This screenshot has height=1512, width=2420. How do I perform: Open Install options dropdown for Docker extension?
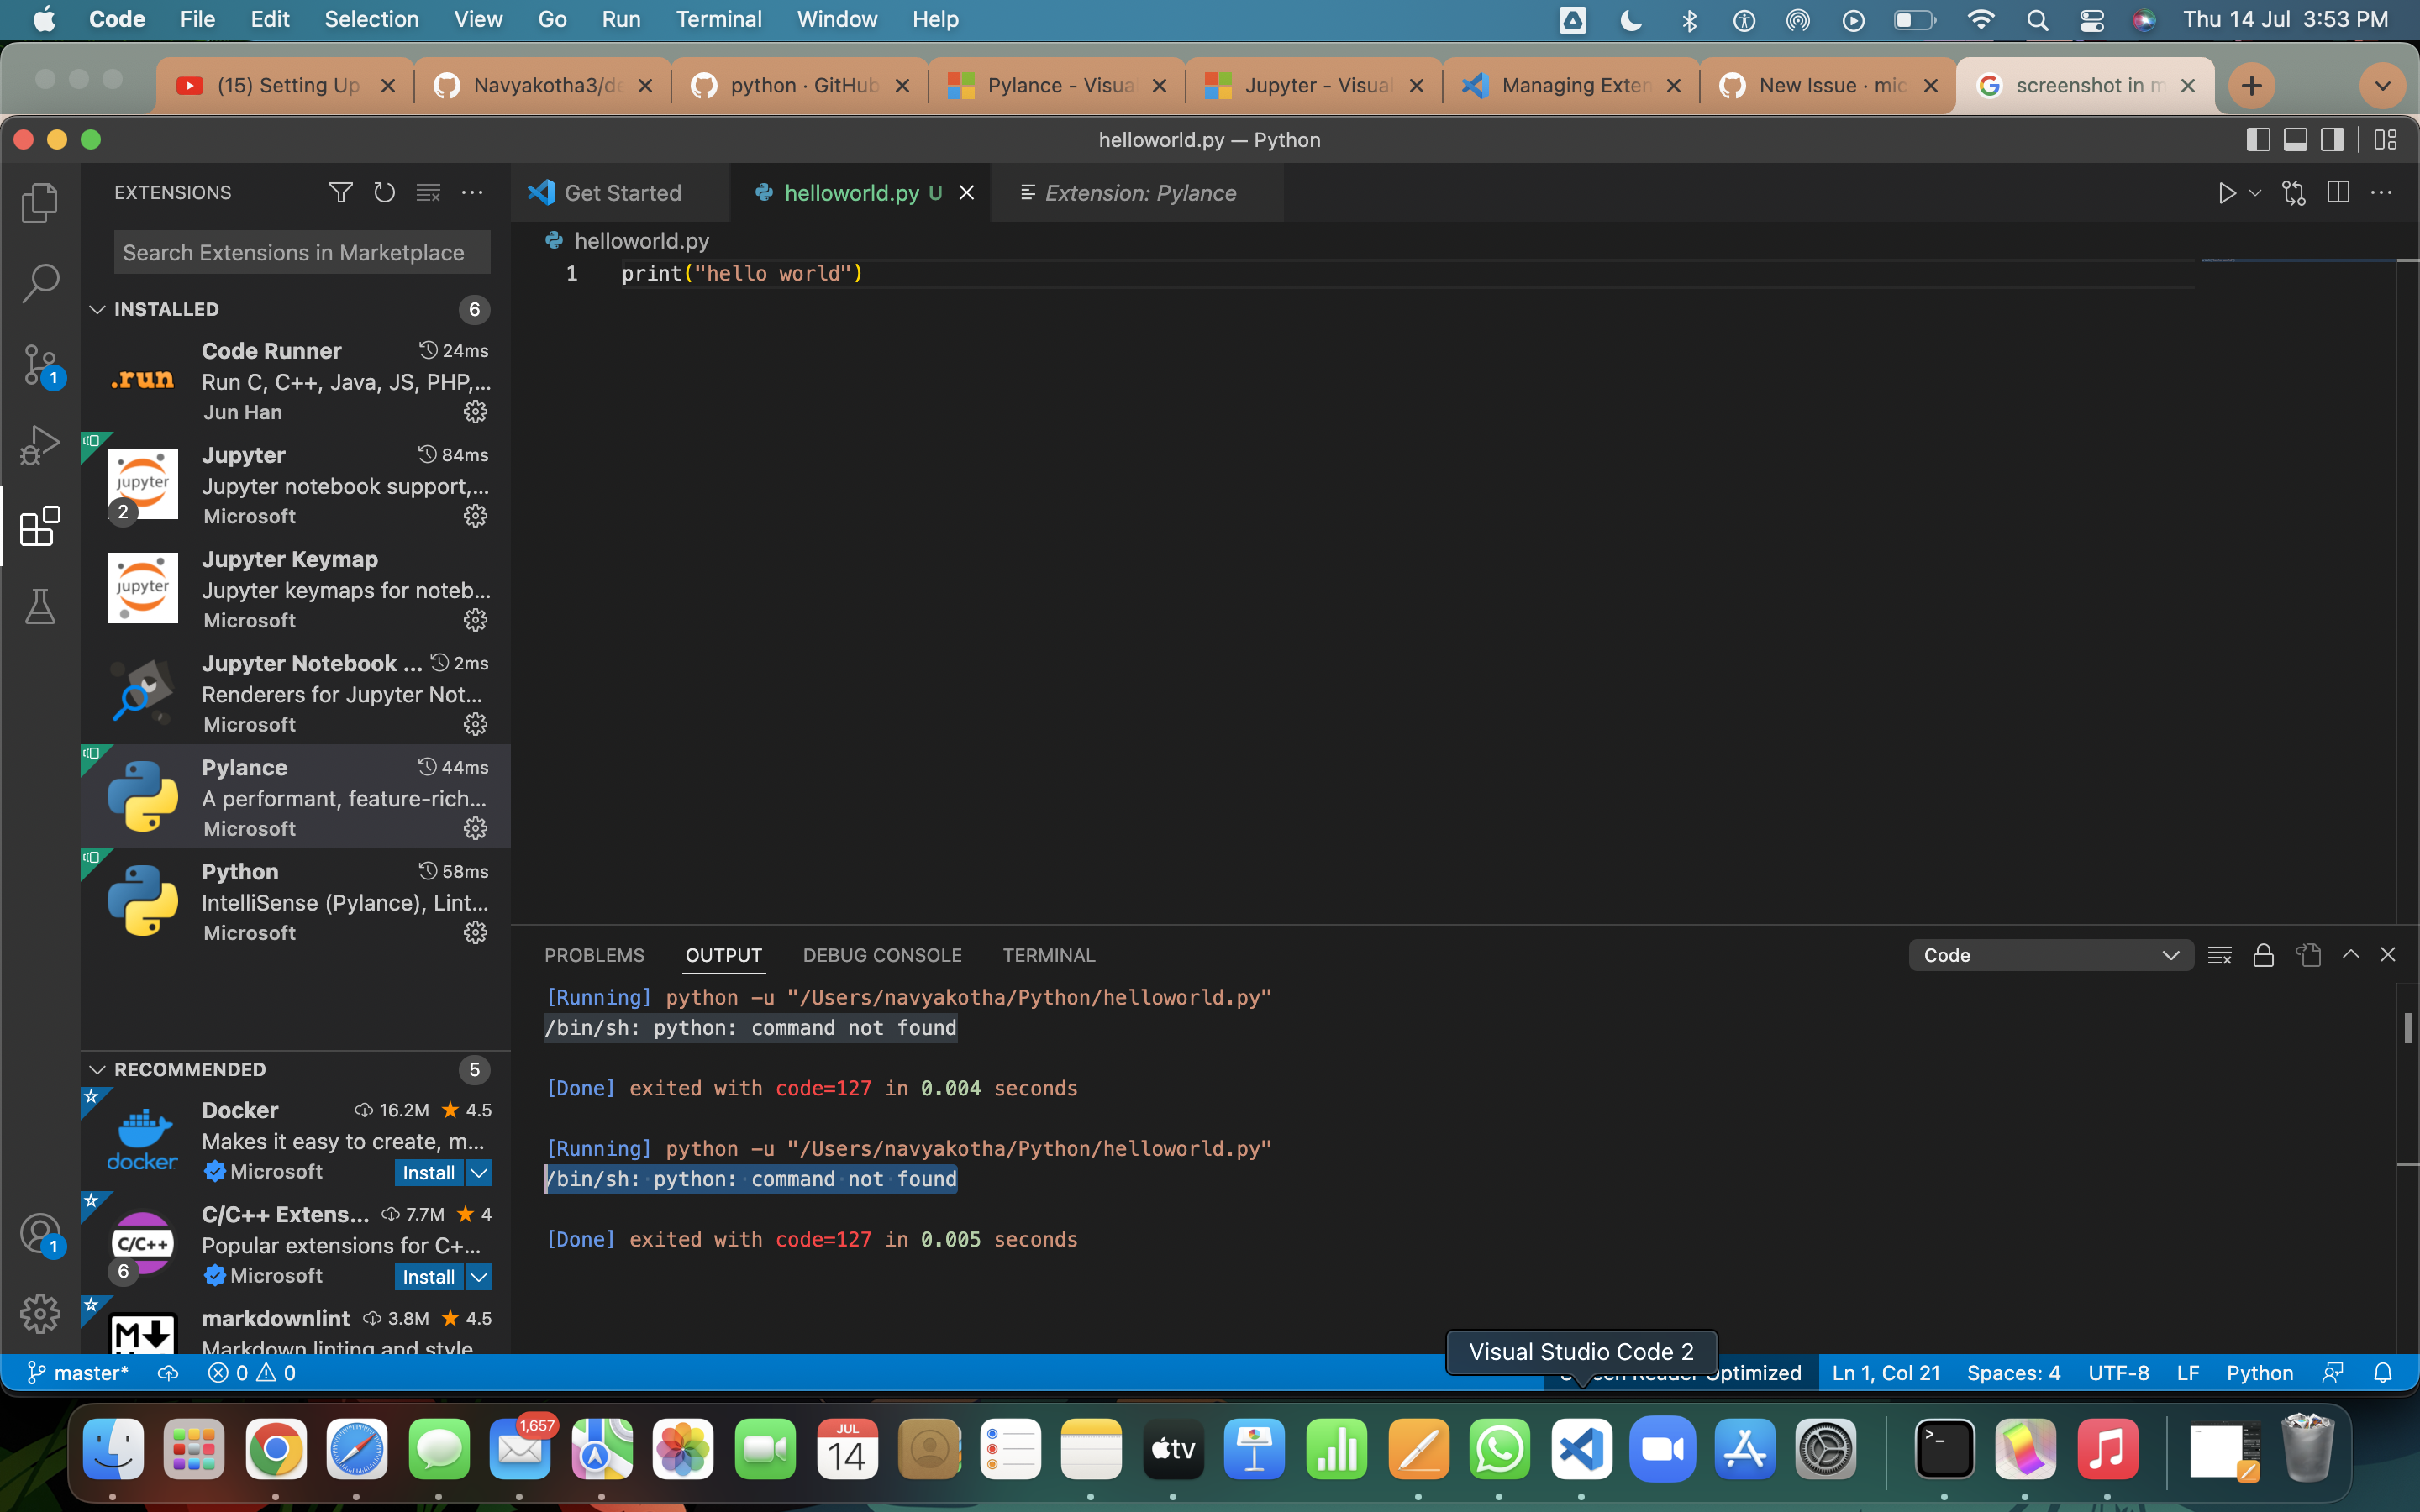pyautogui.click(x=479, y=1172)
